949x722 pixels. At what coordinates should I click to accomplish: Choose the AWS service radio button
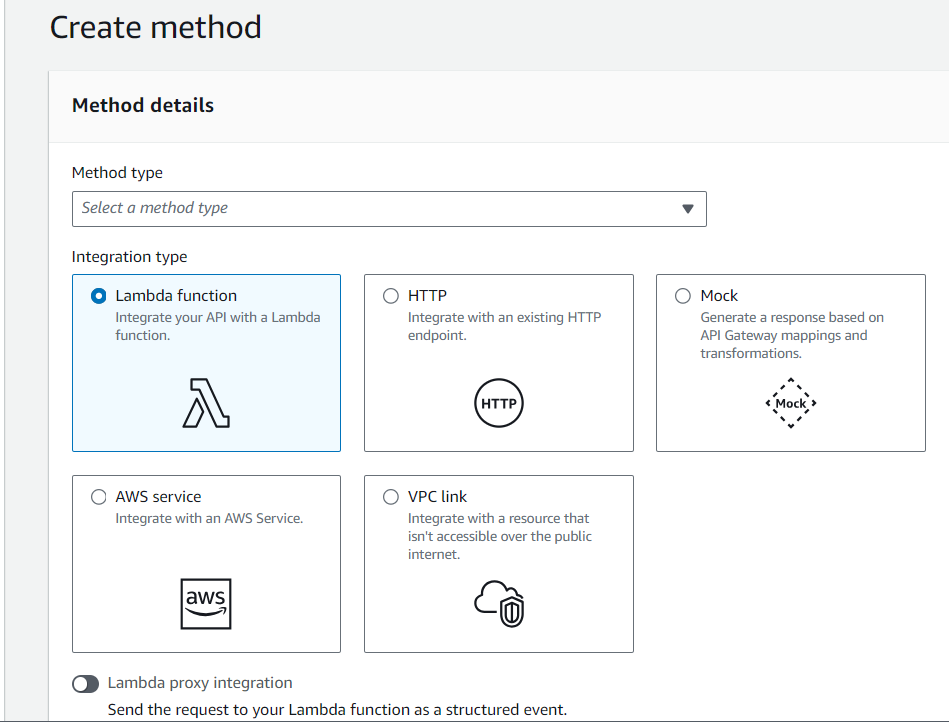click(99, 497)
